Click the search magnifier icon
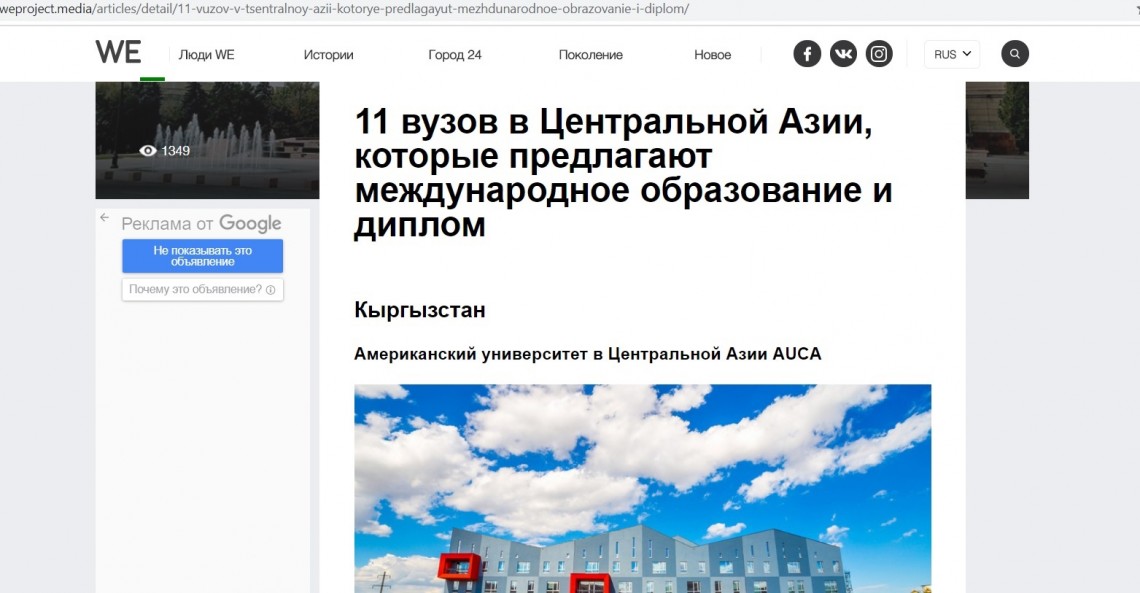 (1015, 54)
